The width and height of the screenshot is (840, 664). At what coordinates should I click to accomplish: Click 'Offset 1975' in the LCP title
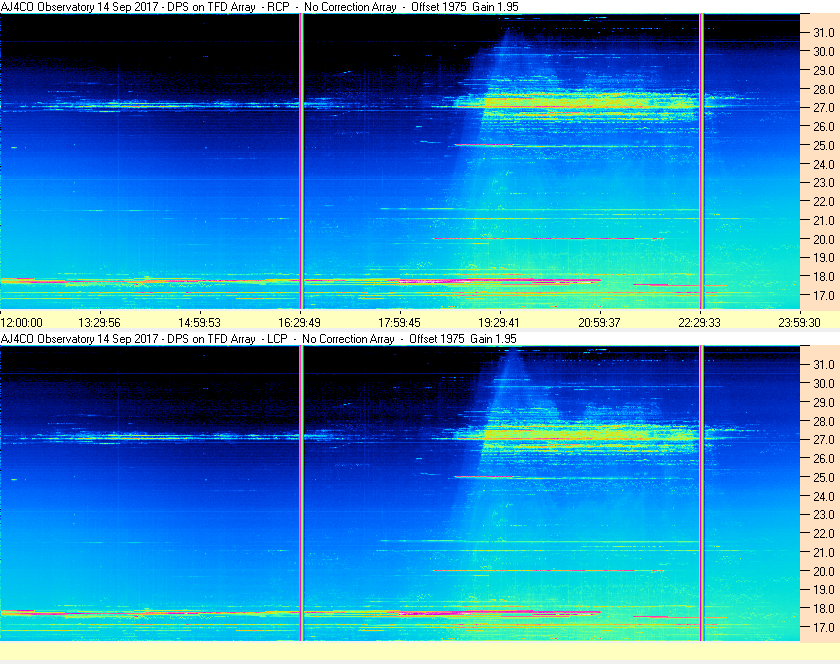point(437,339)
